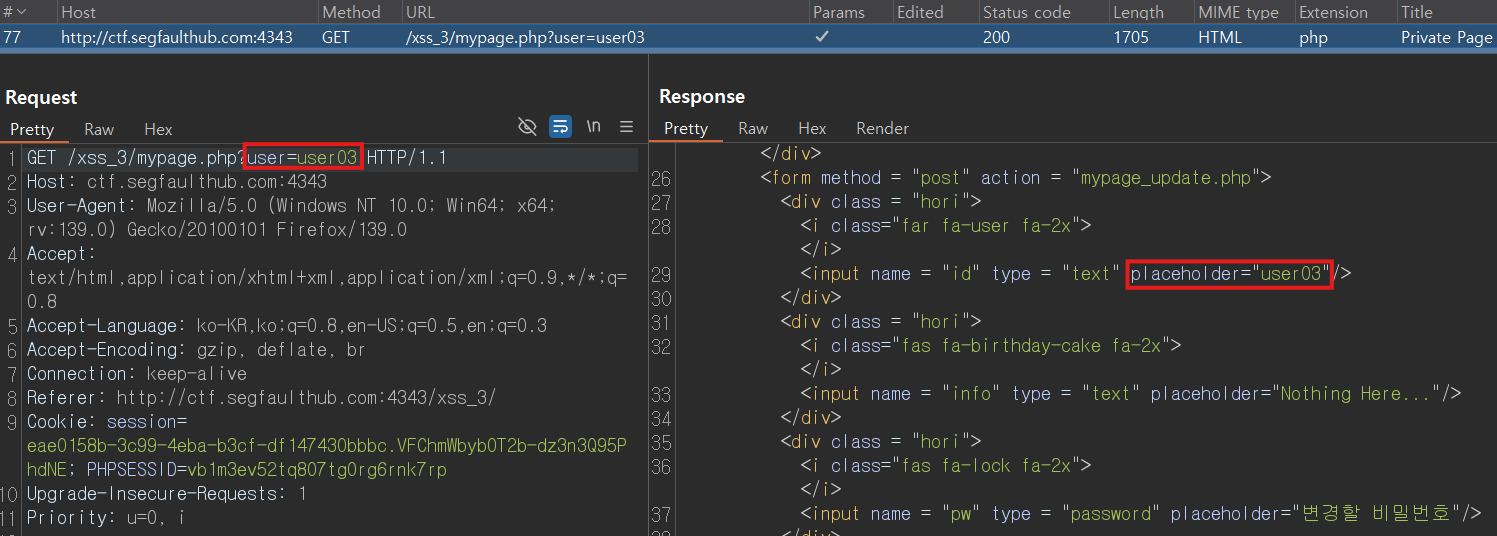Image resolution: width=1497 pixels, height=536 pixels.
Task: Select history row 77 for mypage.php
Action: 748,37
